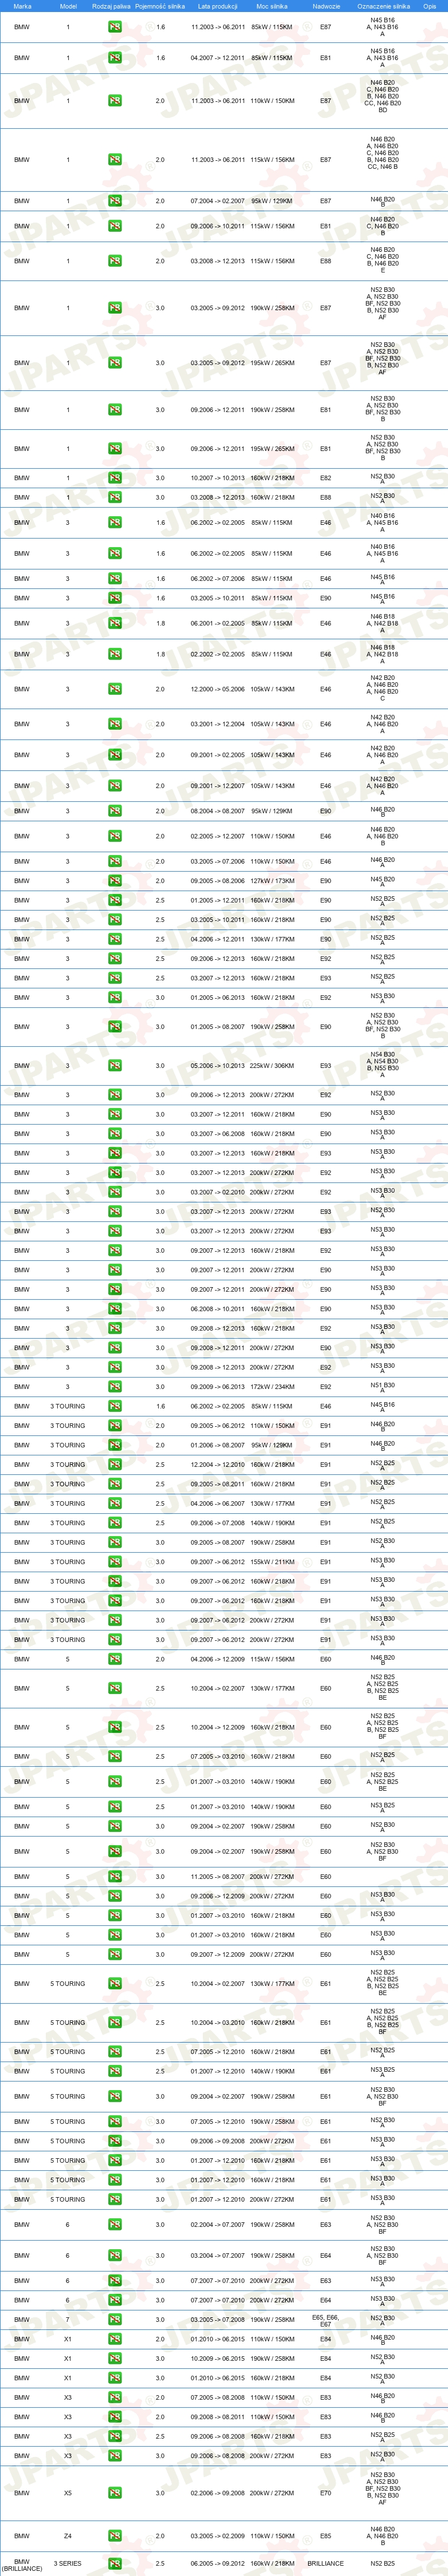Click the 02.2006 -> 09.2008 production years cell

pos(217,2493)
